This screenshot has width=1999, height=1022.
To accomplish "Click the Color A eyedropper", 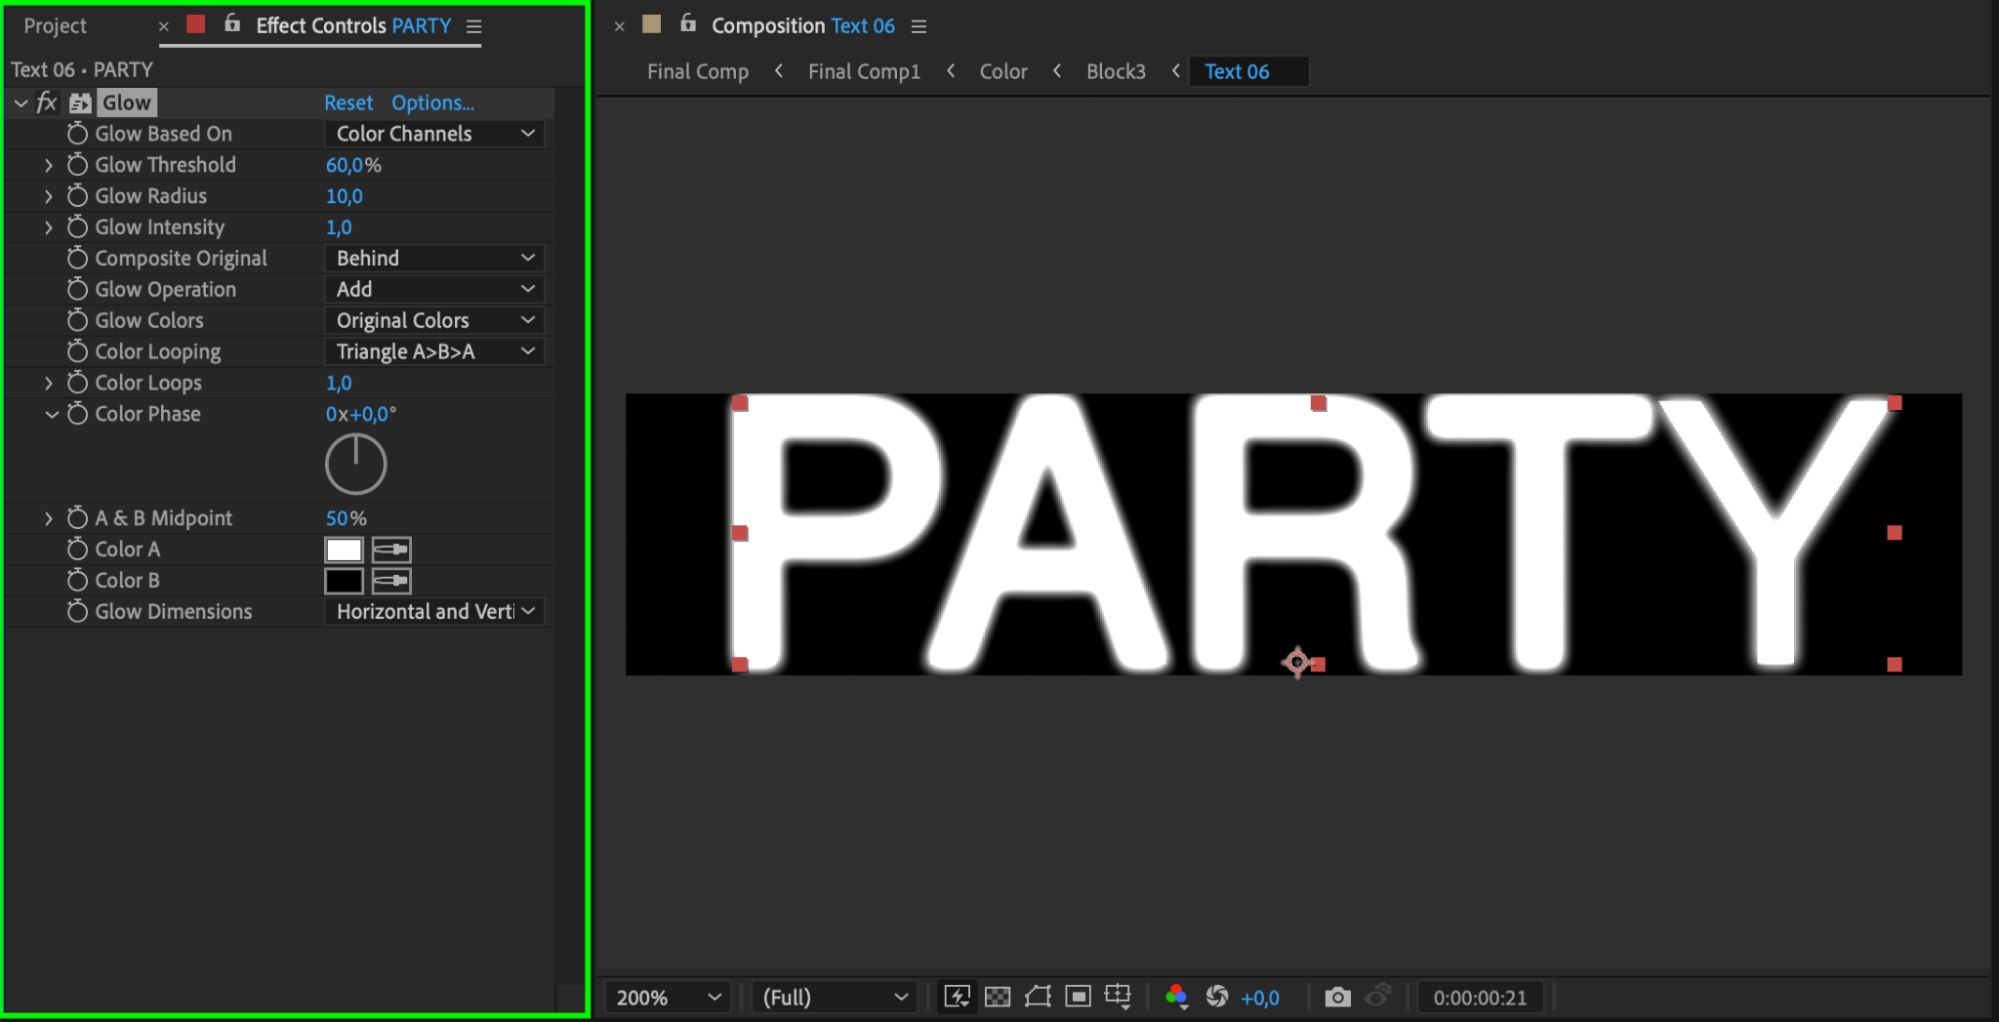I will point(391,549).
